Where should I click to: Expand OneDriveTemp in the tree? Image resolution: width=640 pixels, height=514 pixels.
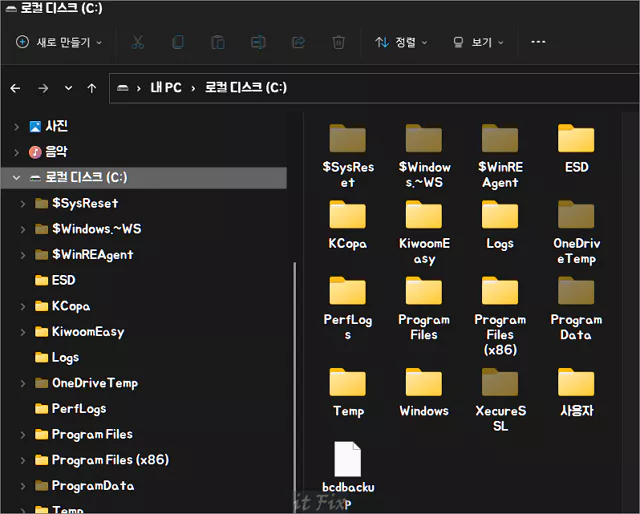pyautogui.click(x=23, y=383)
